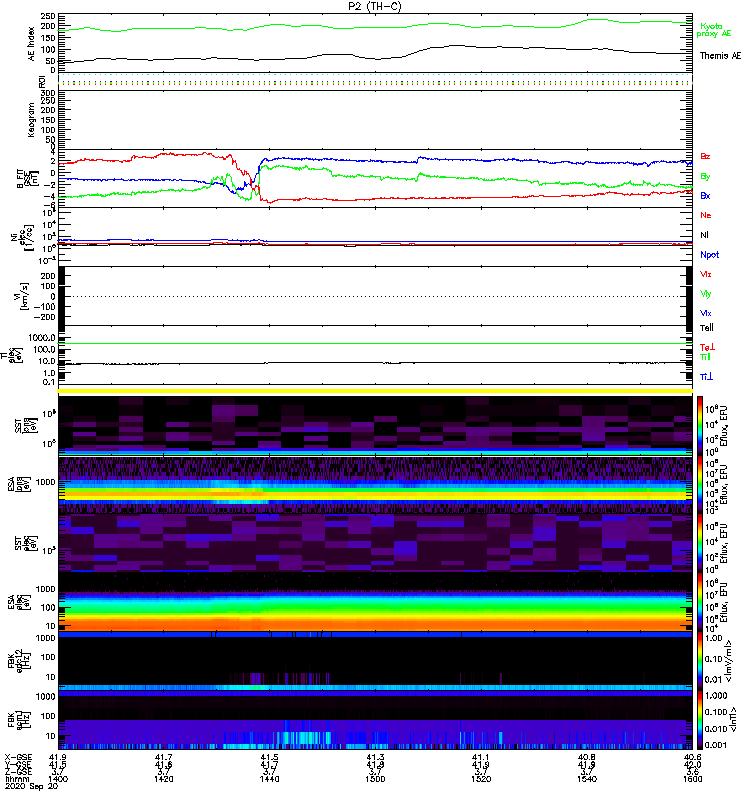
Task: Click the blue "Bx" legend label
Action: [705, 195]
